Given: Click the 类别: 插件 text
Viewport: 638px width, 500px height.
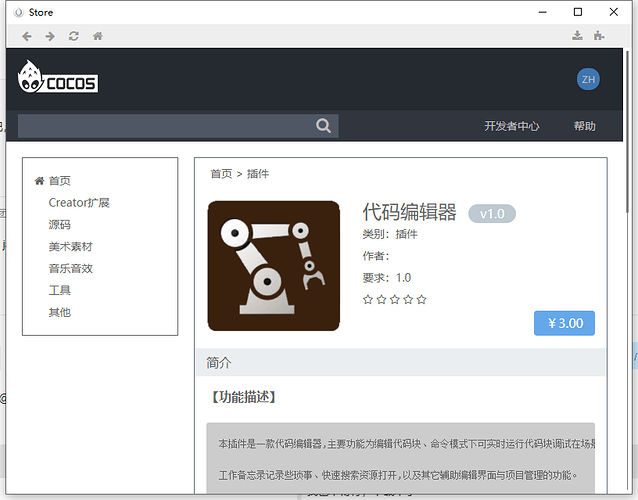Looking at the screenshot, I should click(x=390, y=234).
